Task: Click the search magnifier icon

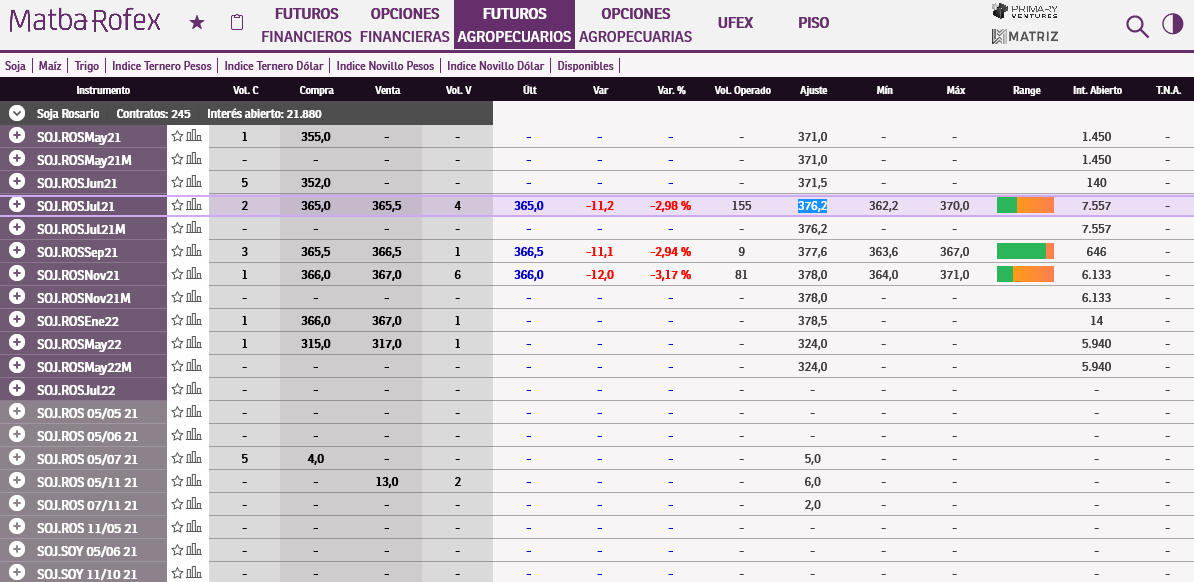Action: pos(1137,26)
